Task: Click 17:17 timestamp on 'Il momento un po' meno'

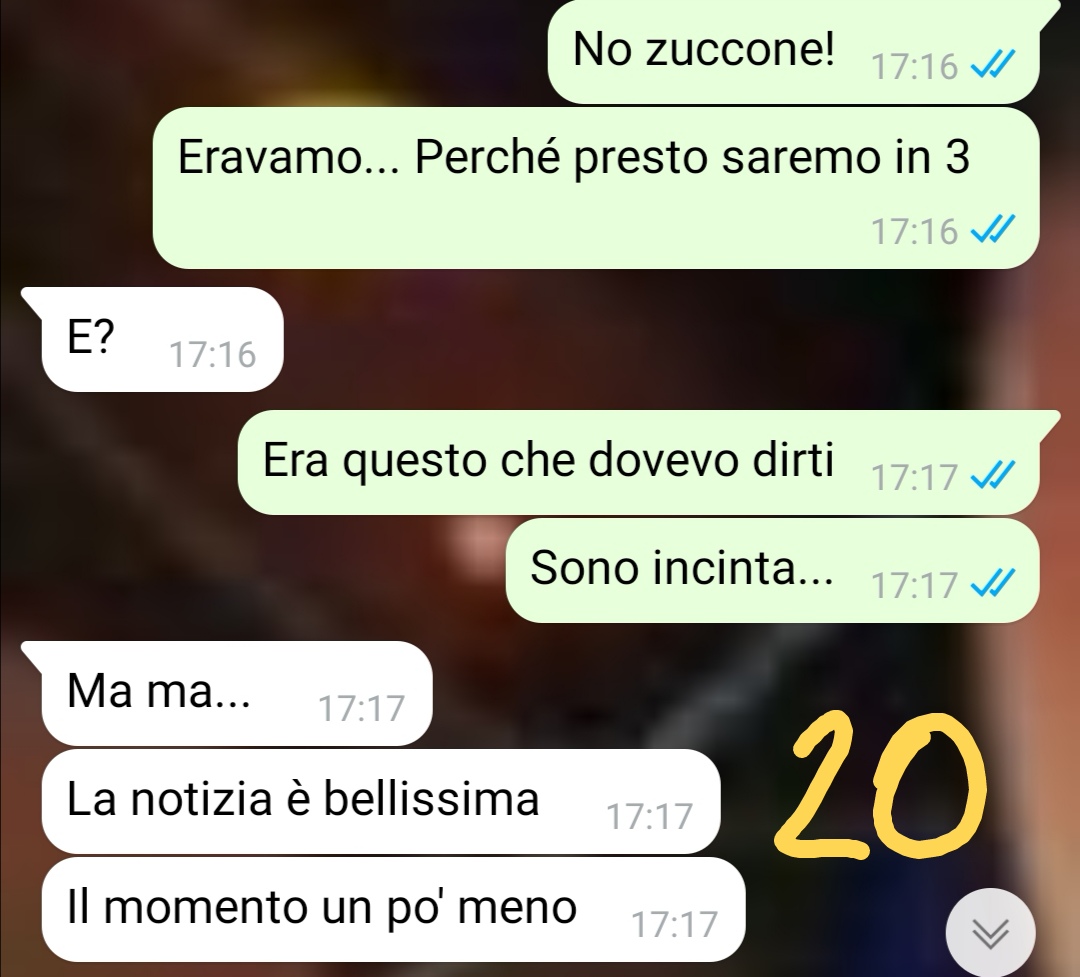Action: 674,924
